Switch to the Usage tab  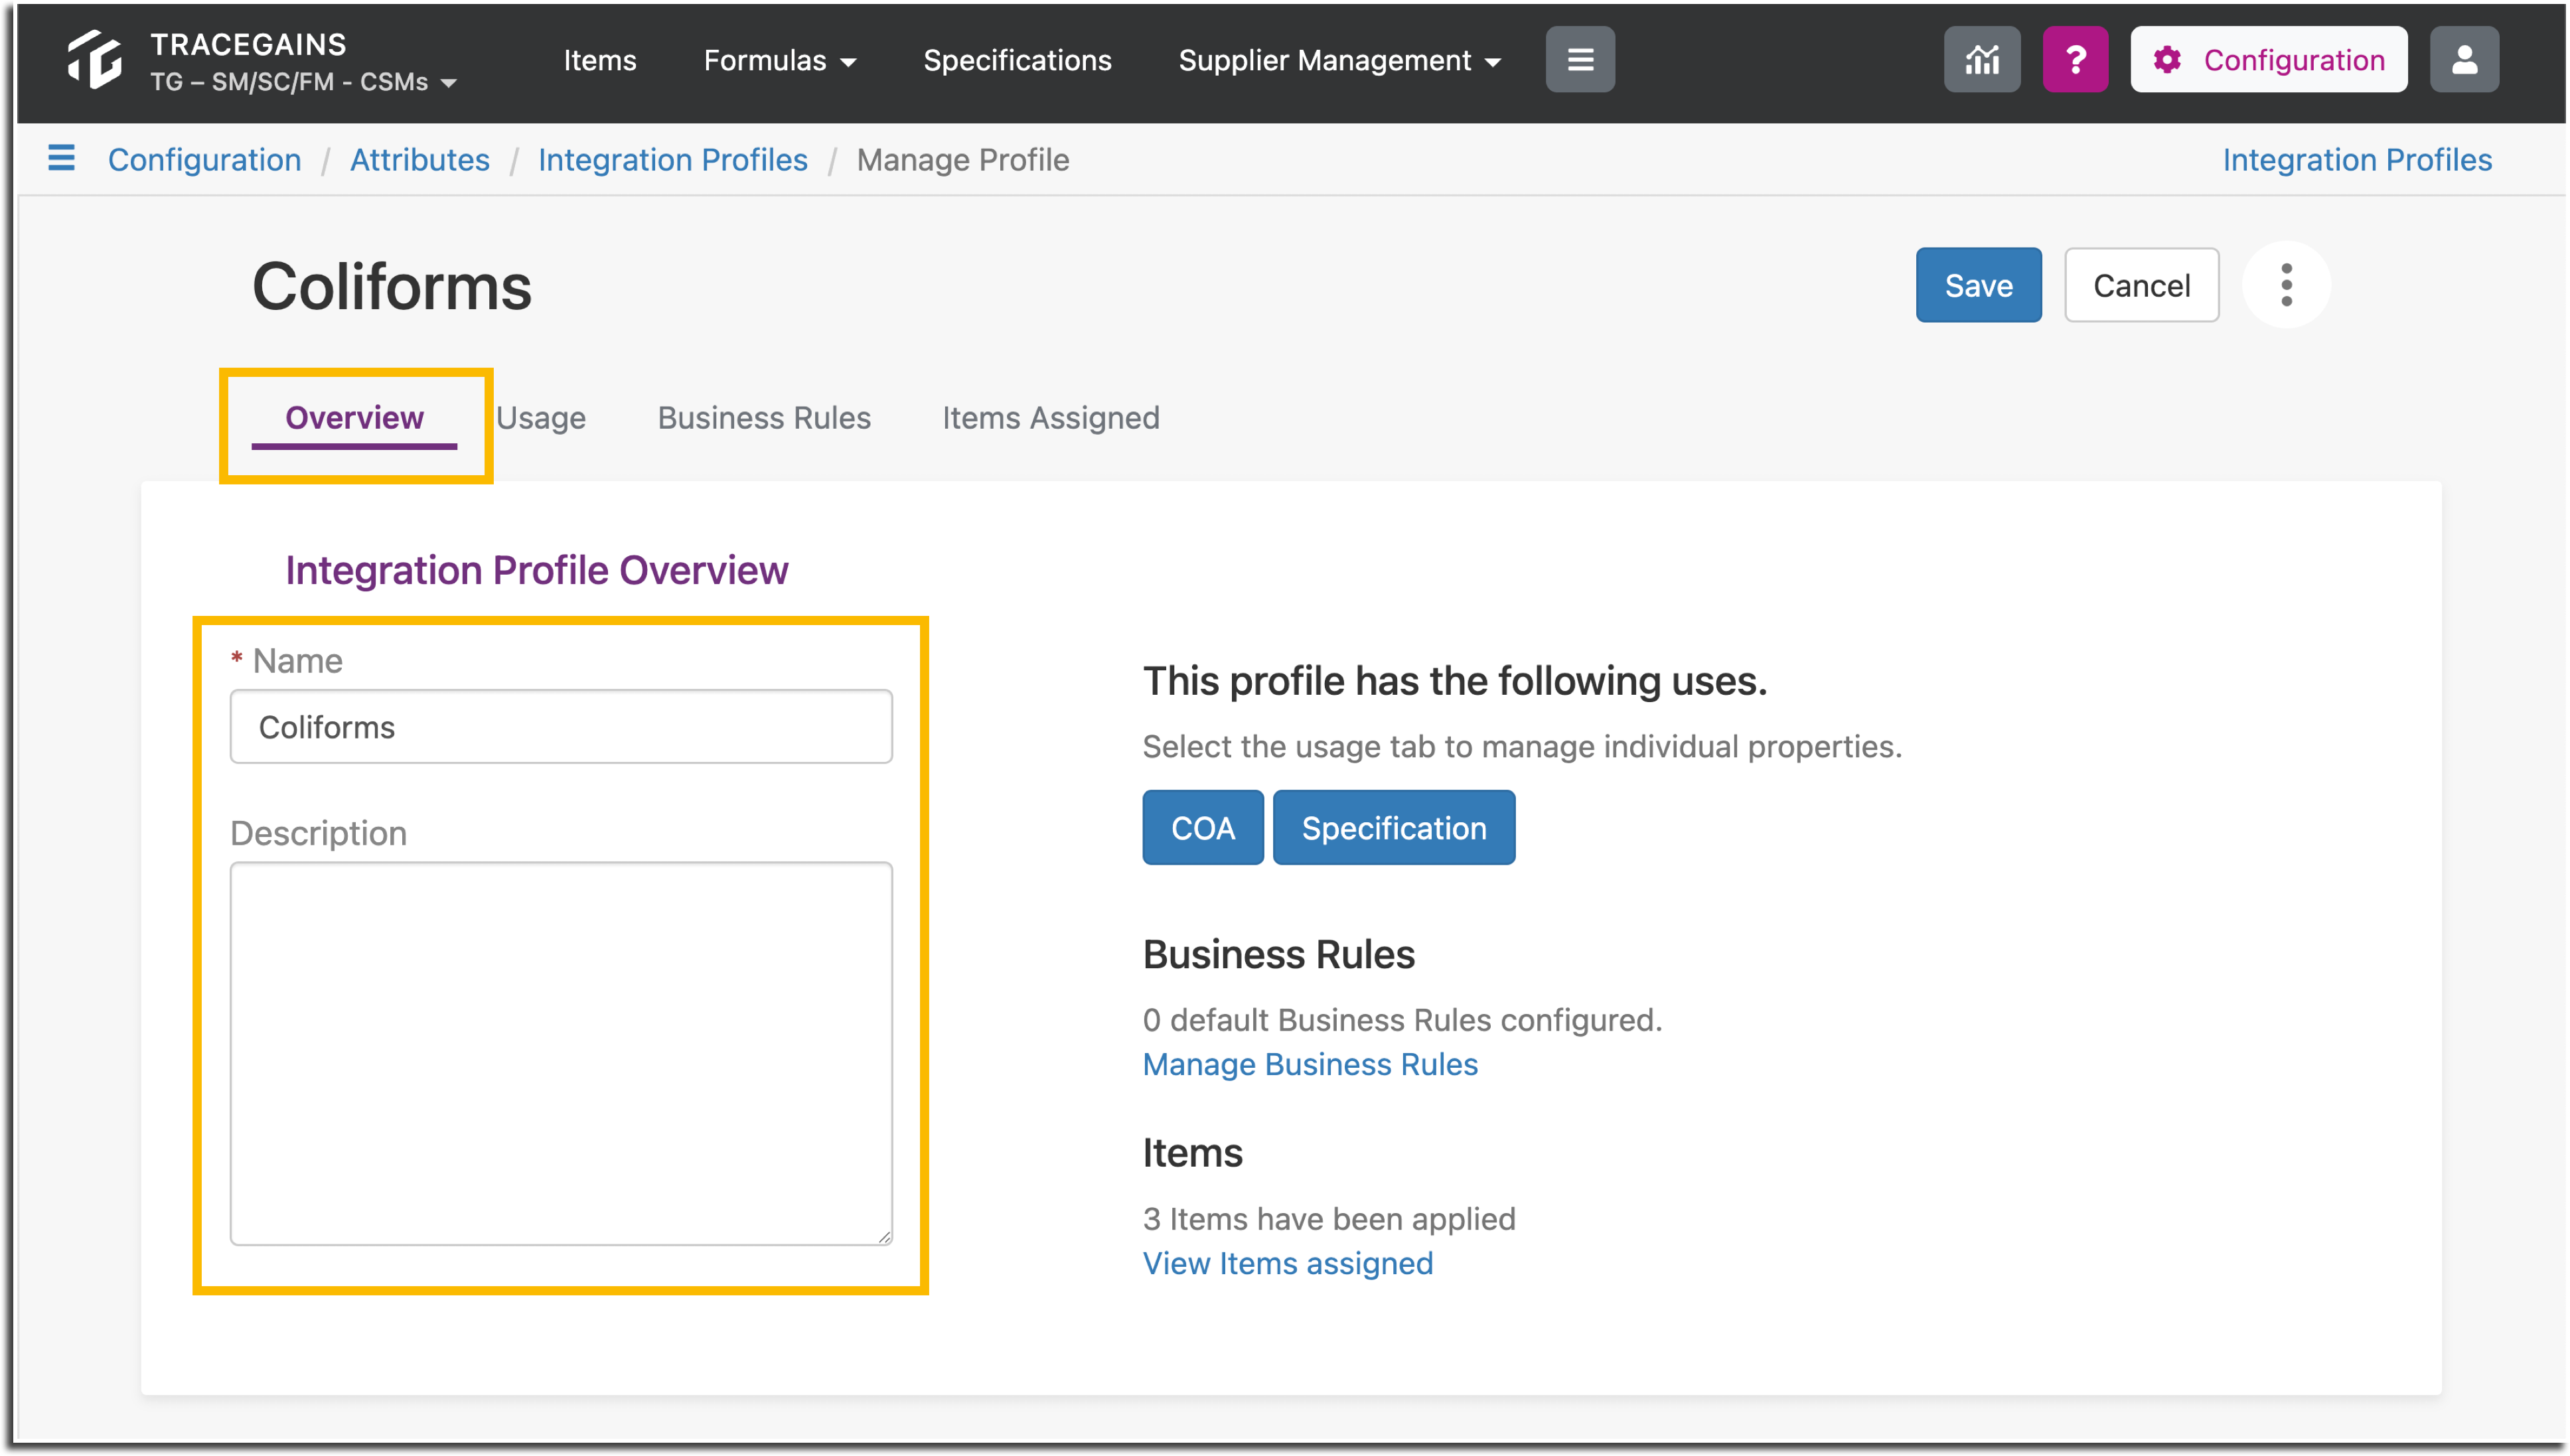tap(541, 418)
